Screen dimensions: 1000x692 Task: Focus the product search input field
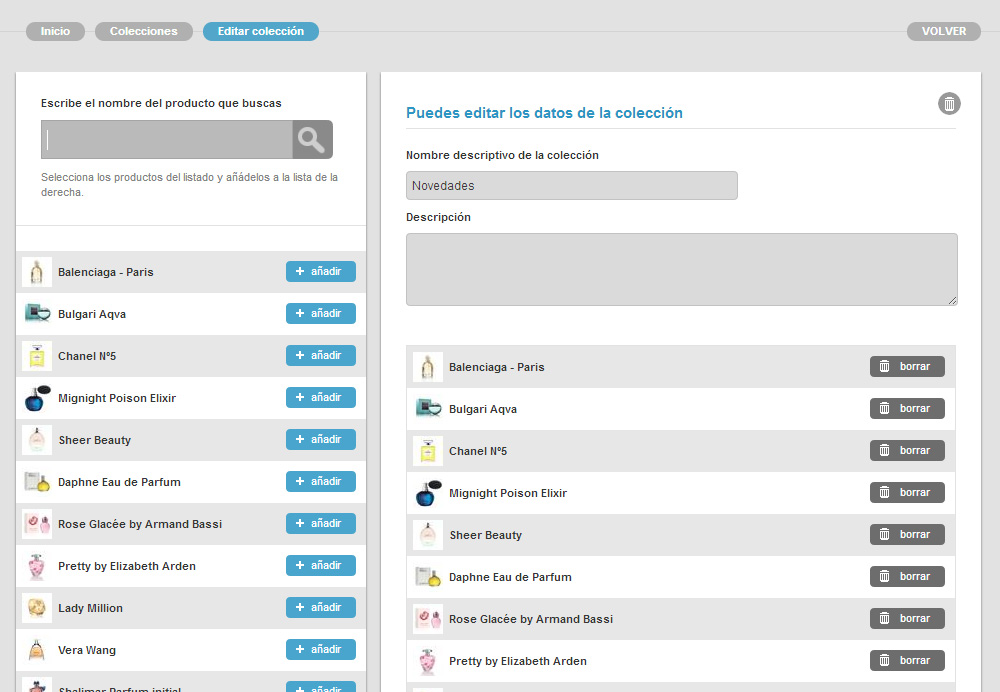click(x=167, y=139)
